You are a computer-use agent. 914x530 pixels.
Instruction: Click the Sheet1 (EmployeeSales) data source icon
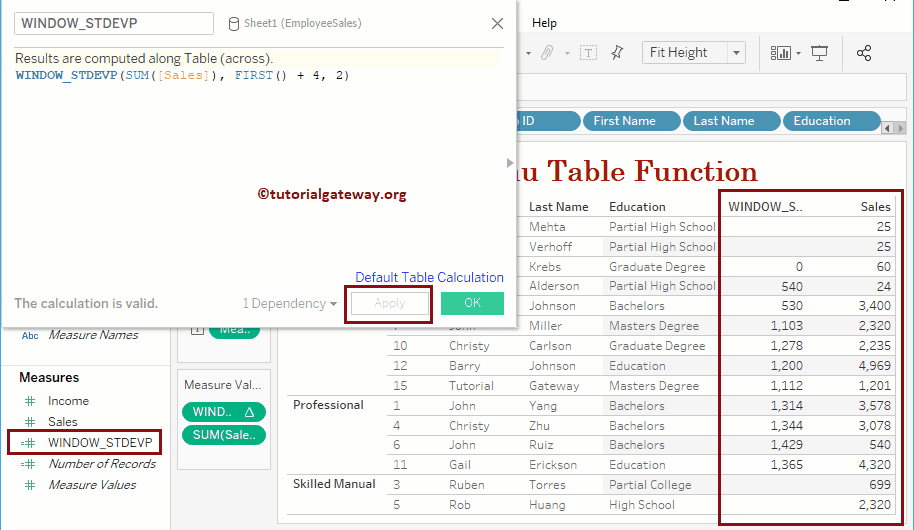233,24
